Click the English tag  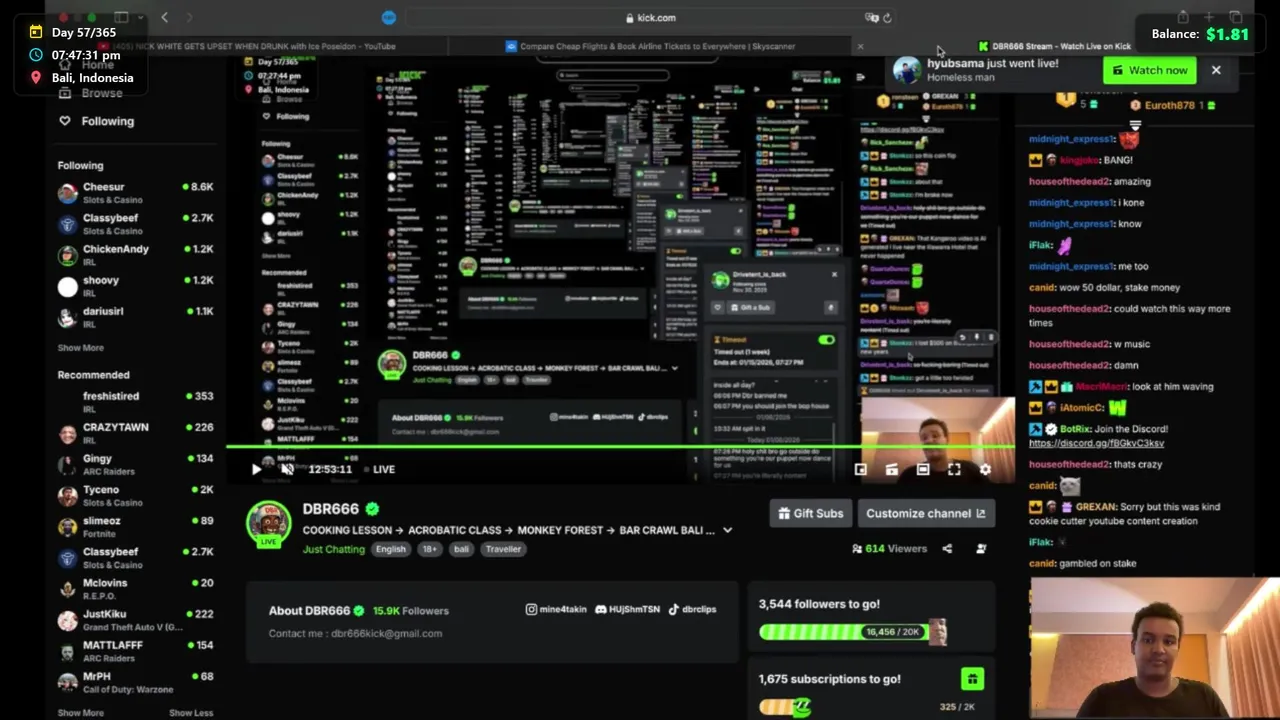click(x=391, y=549)
